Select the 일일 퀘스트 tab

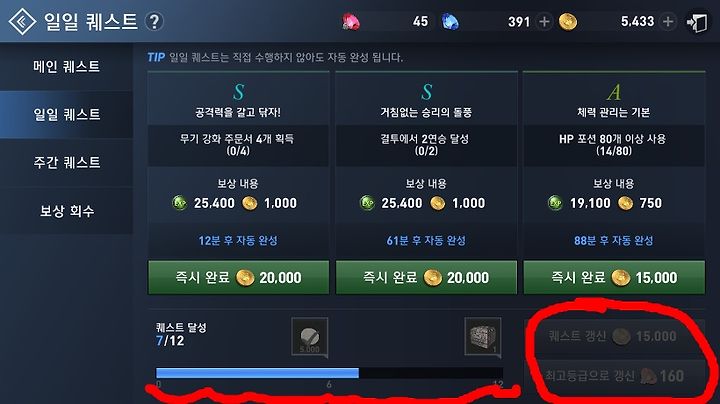[67, 114]
